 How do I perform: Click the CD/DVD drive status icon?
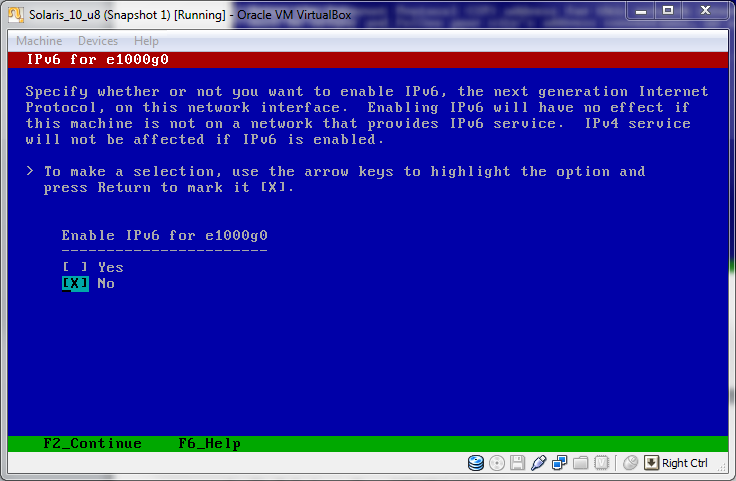pos(497,463)
